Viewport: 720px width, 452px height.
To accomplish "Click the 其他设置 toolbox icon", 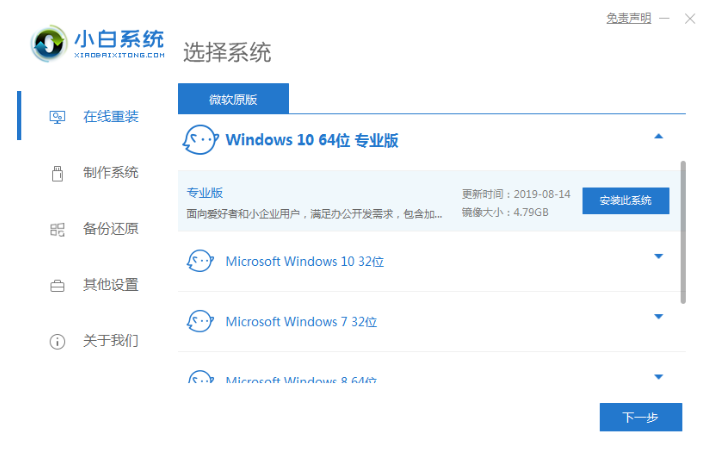I will (x=57, y=286).
